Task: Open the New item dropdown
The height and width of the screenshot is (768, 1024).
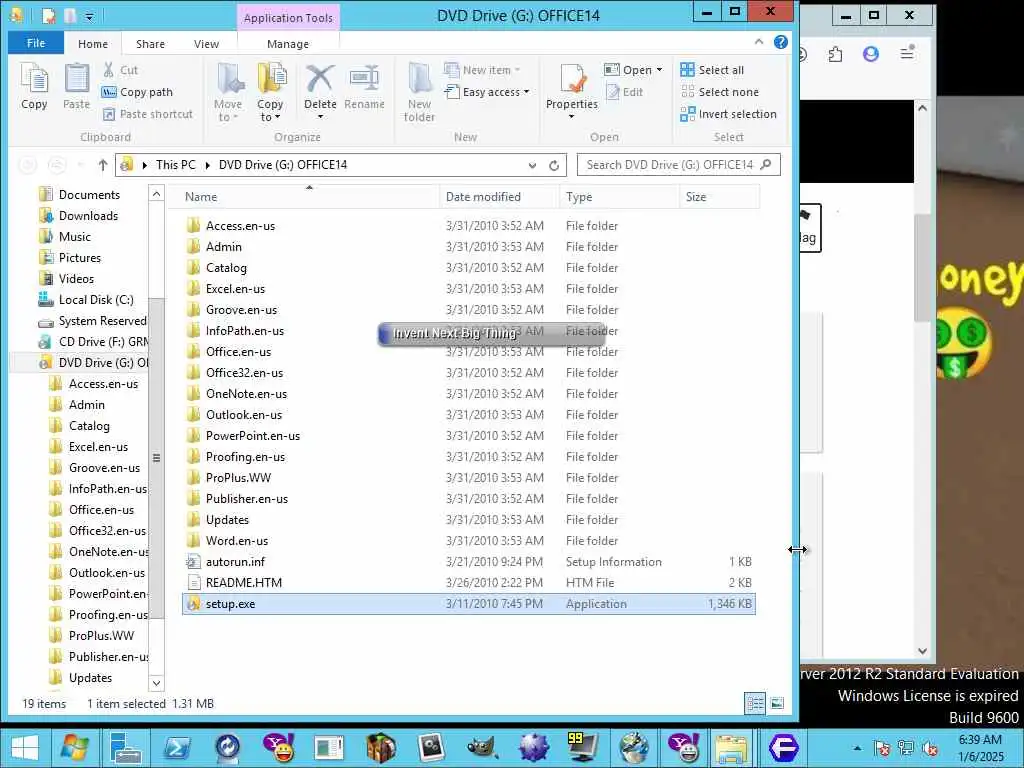Action: click(x=482, y=70)
